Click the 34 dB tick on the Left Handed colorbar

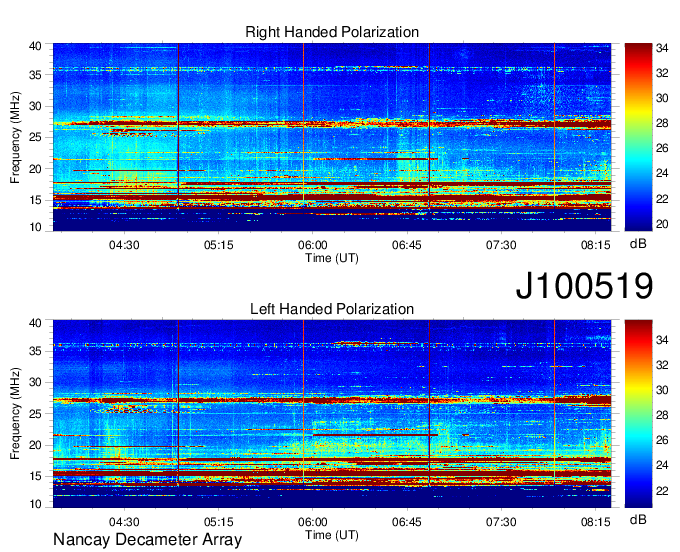coord(662,340)
